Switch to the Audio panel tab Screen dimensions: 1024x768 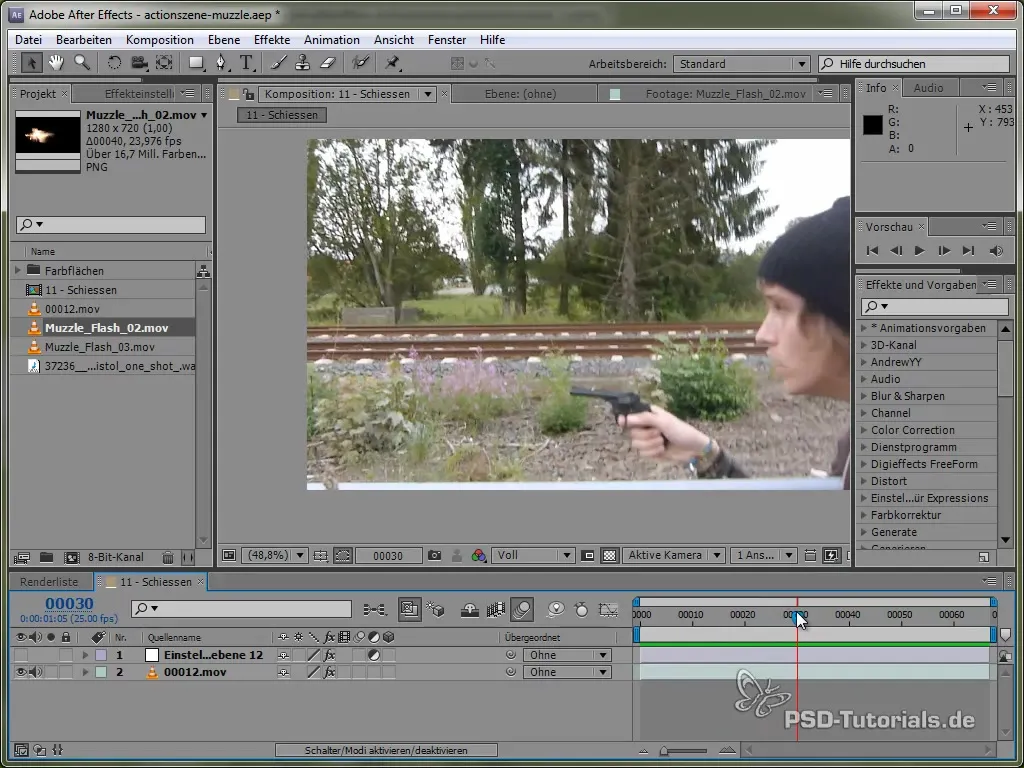click(928, 88)
